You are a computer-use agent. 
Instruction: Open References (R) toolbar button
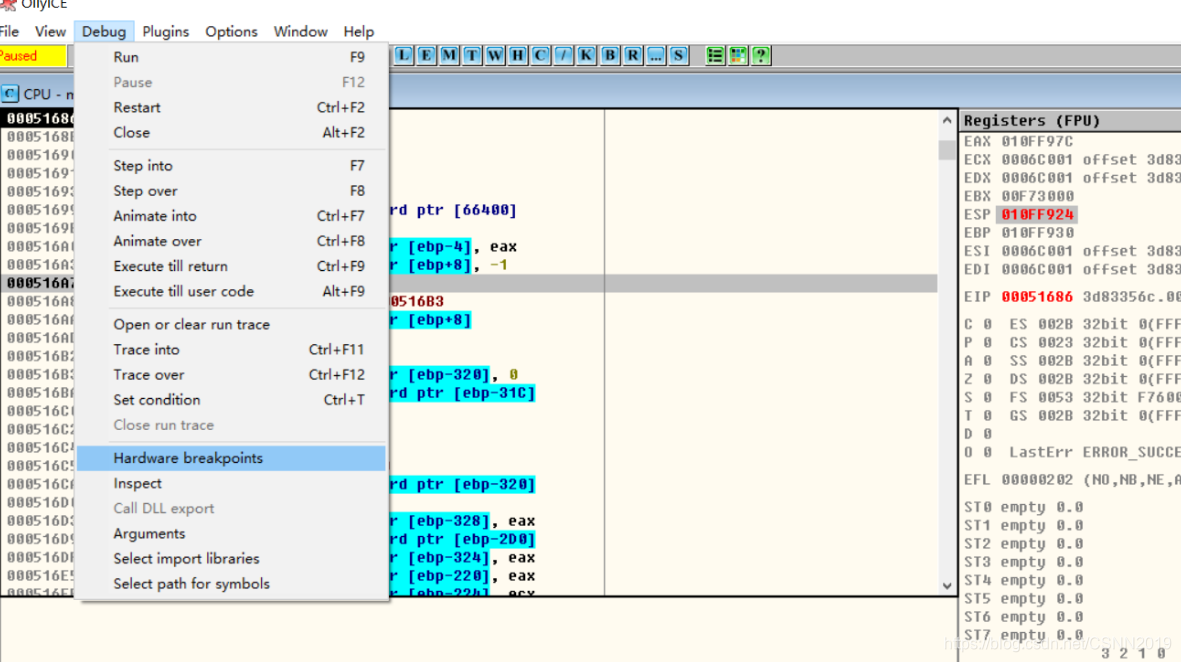tap(633, 55)
